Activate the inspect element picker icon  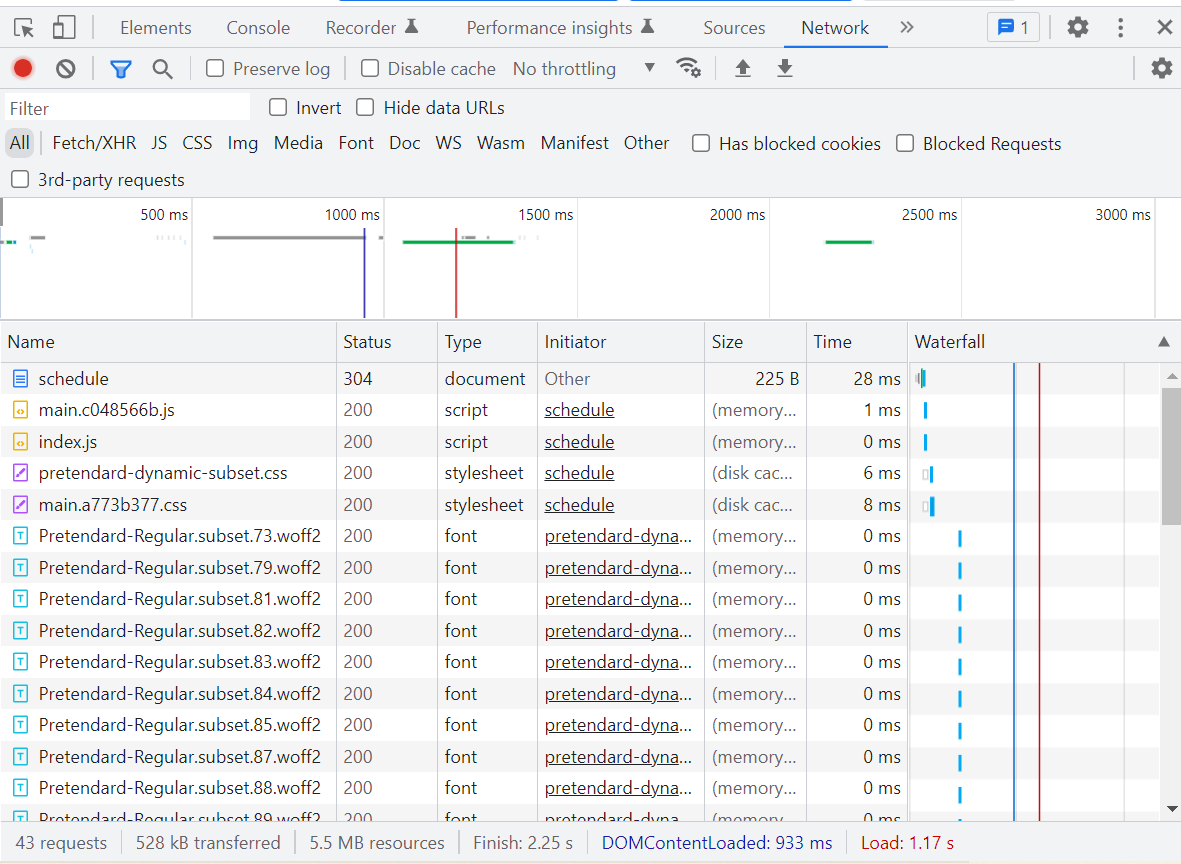24,28
